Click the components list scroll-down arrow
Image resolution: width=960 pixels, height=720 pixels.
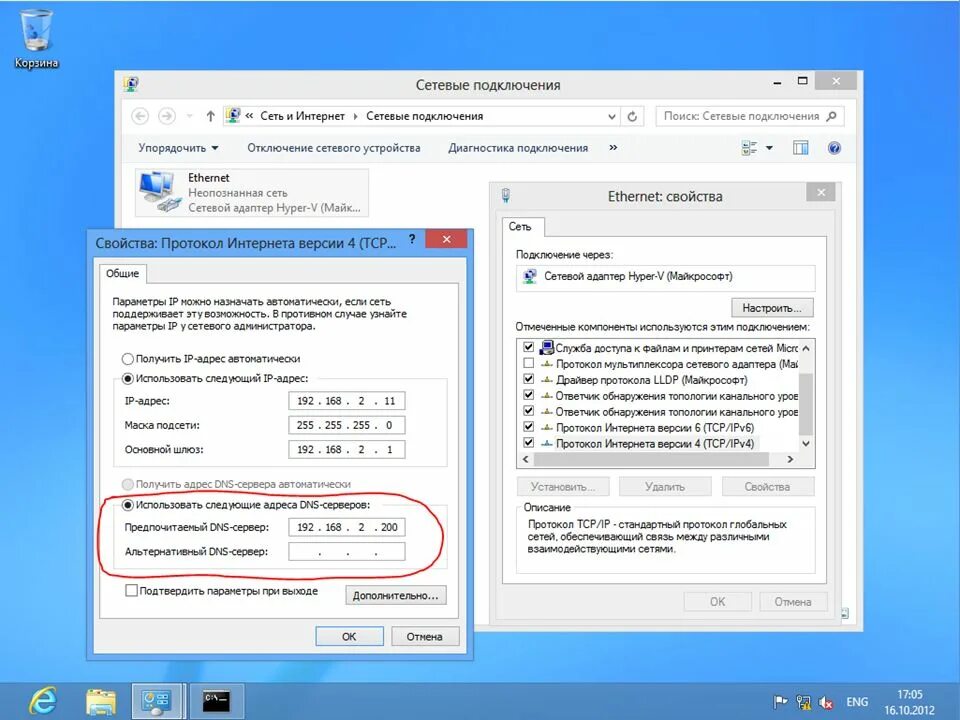(806, 443)
